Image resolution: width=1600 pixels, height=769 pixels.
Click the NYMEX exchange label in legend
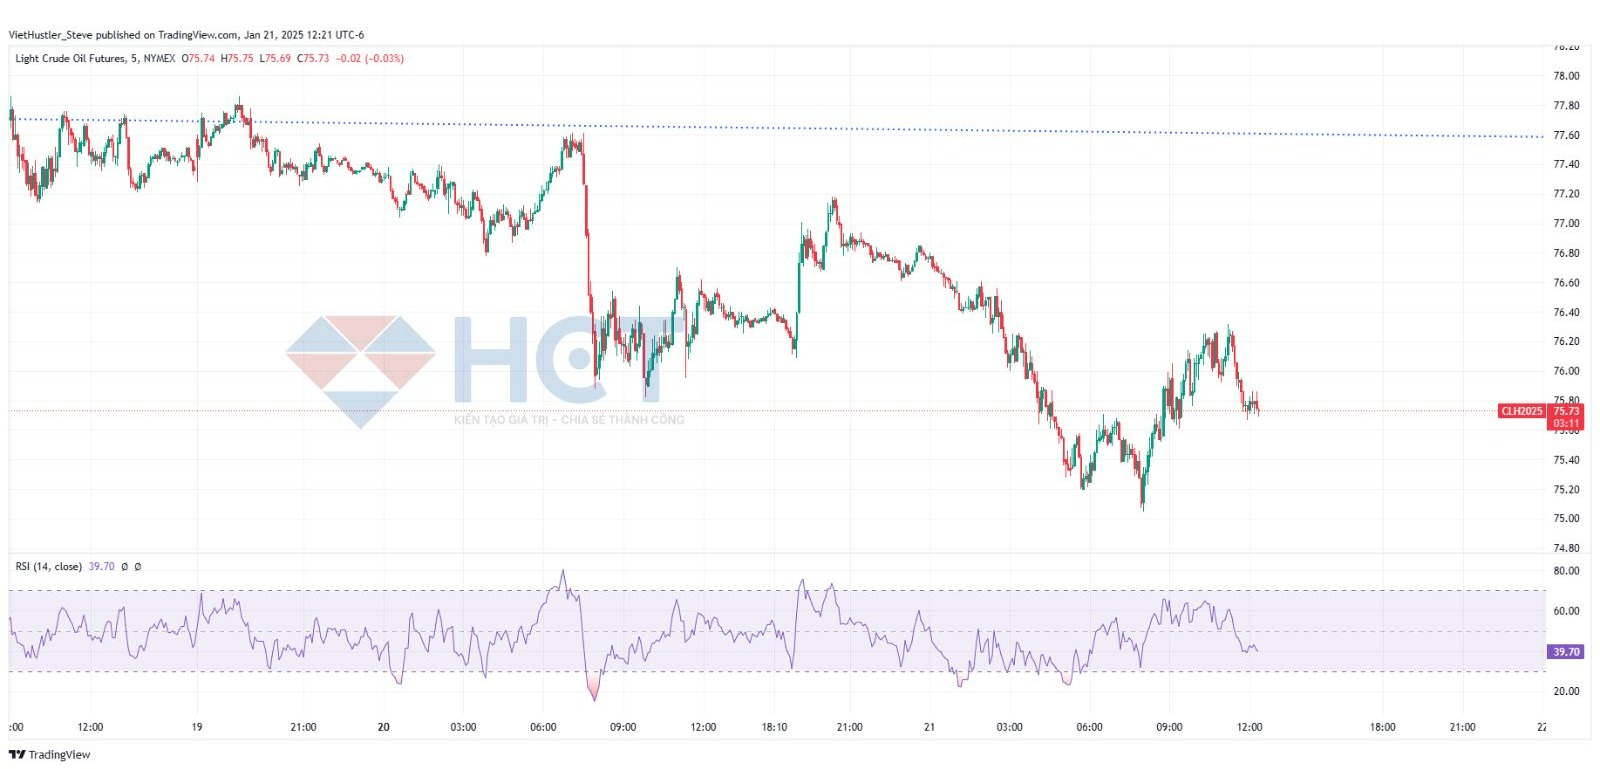point(159,59)
